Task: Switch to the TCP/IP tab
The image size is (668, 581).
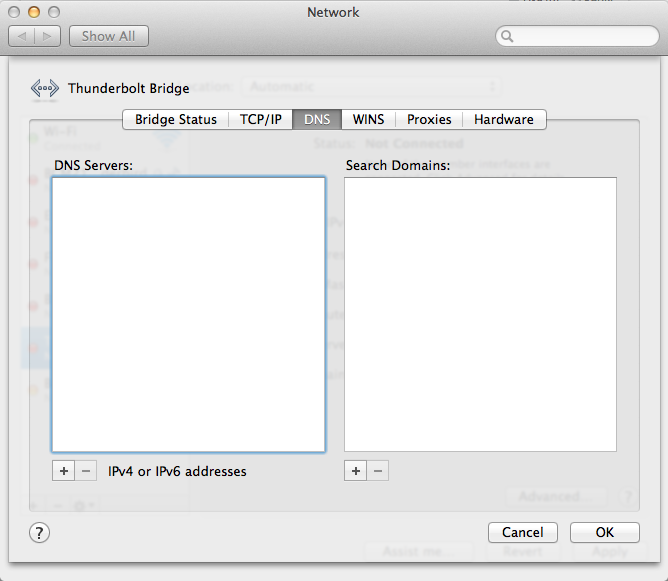Action: [261, 119]
